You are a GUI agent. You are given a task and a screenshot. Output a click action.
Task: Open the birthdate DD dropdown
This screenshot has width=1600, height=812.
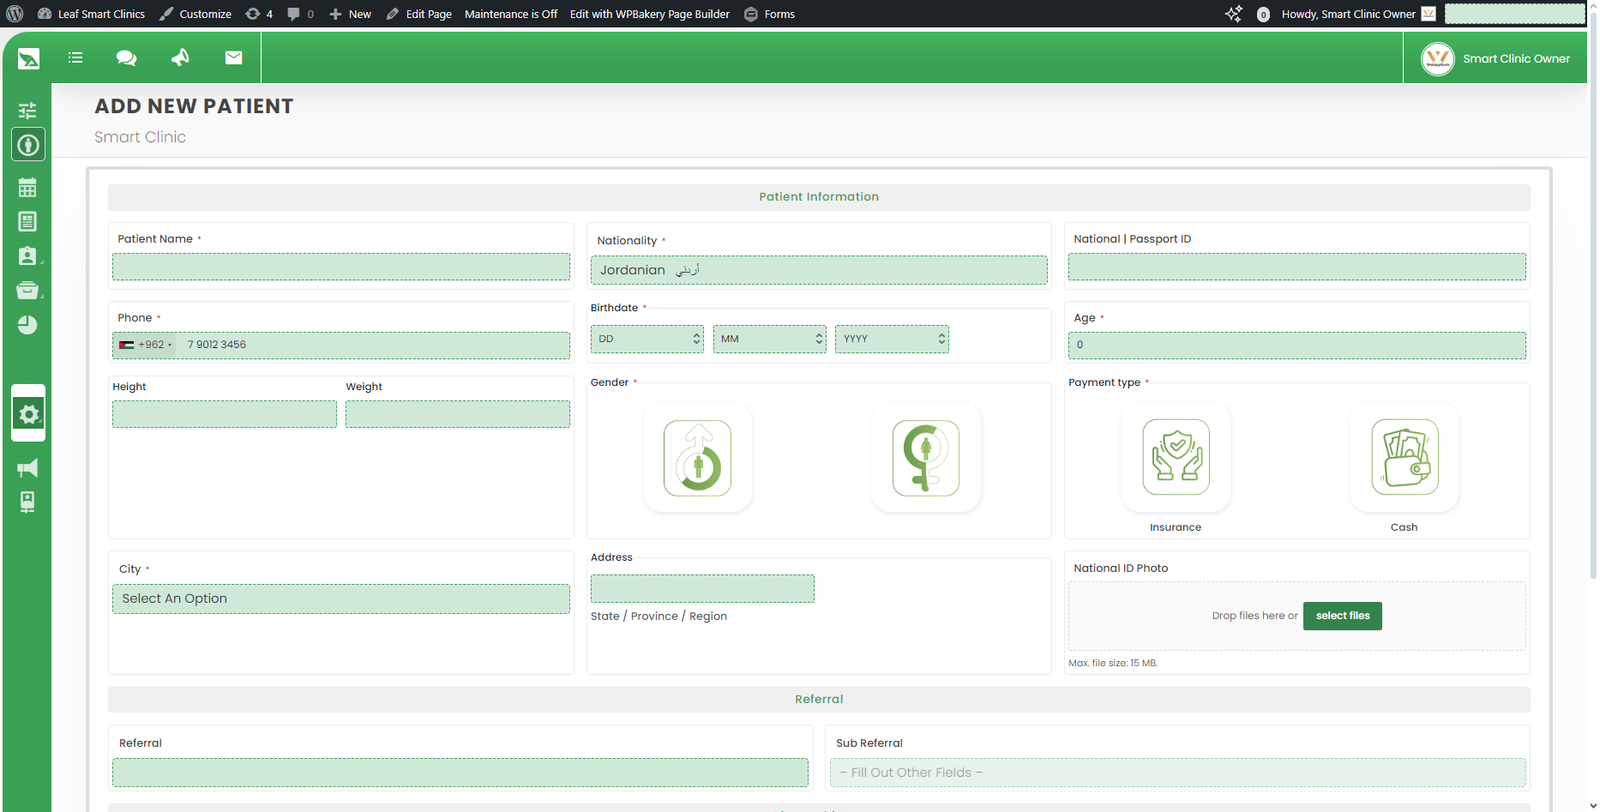[x=647, y=339]
